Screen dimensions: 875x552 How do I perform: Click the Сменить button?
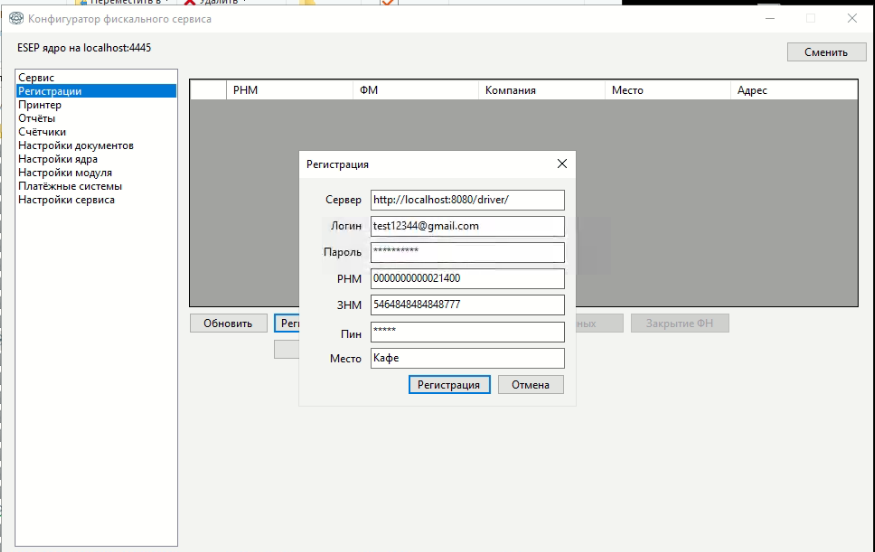[x=826, y=52]
